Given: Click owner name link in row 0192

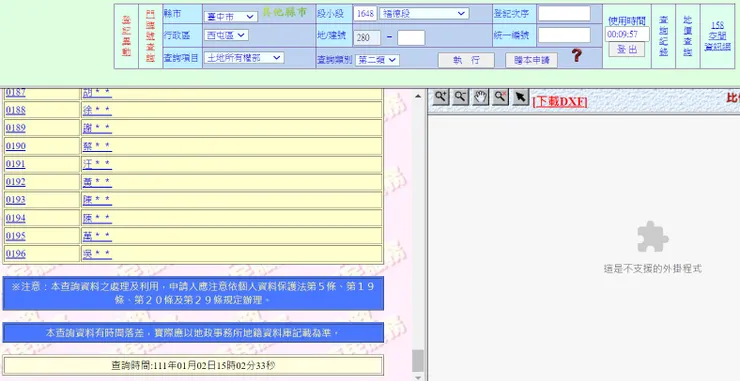Looking at the screenshot, I should [97, 182].
